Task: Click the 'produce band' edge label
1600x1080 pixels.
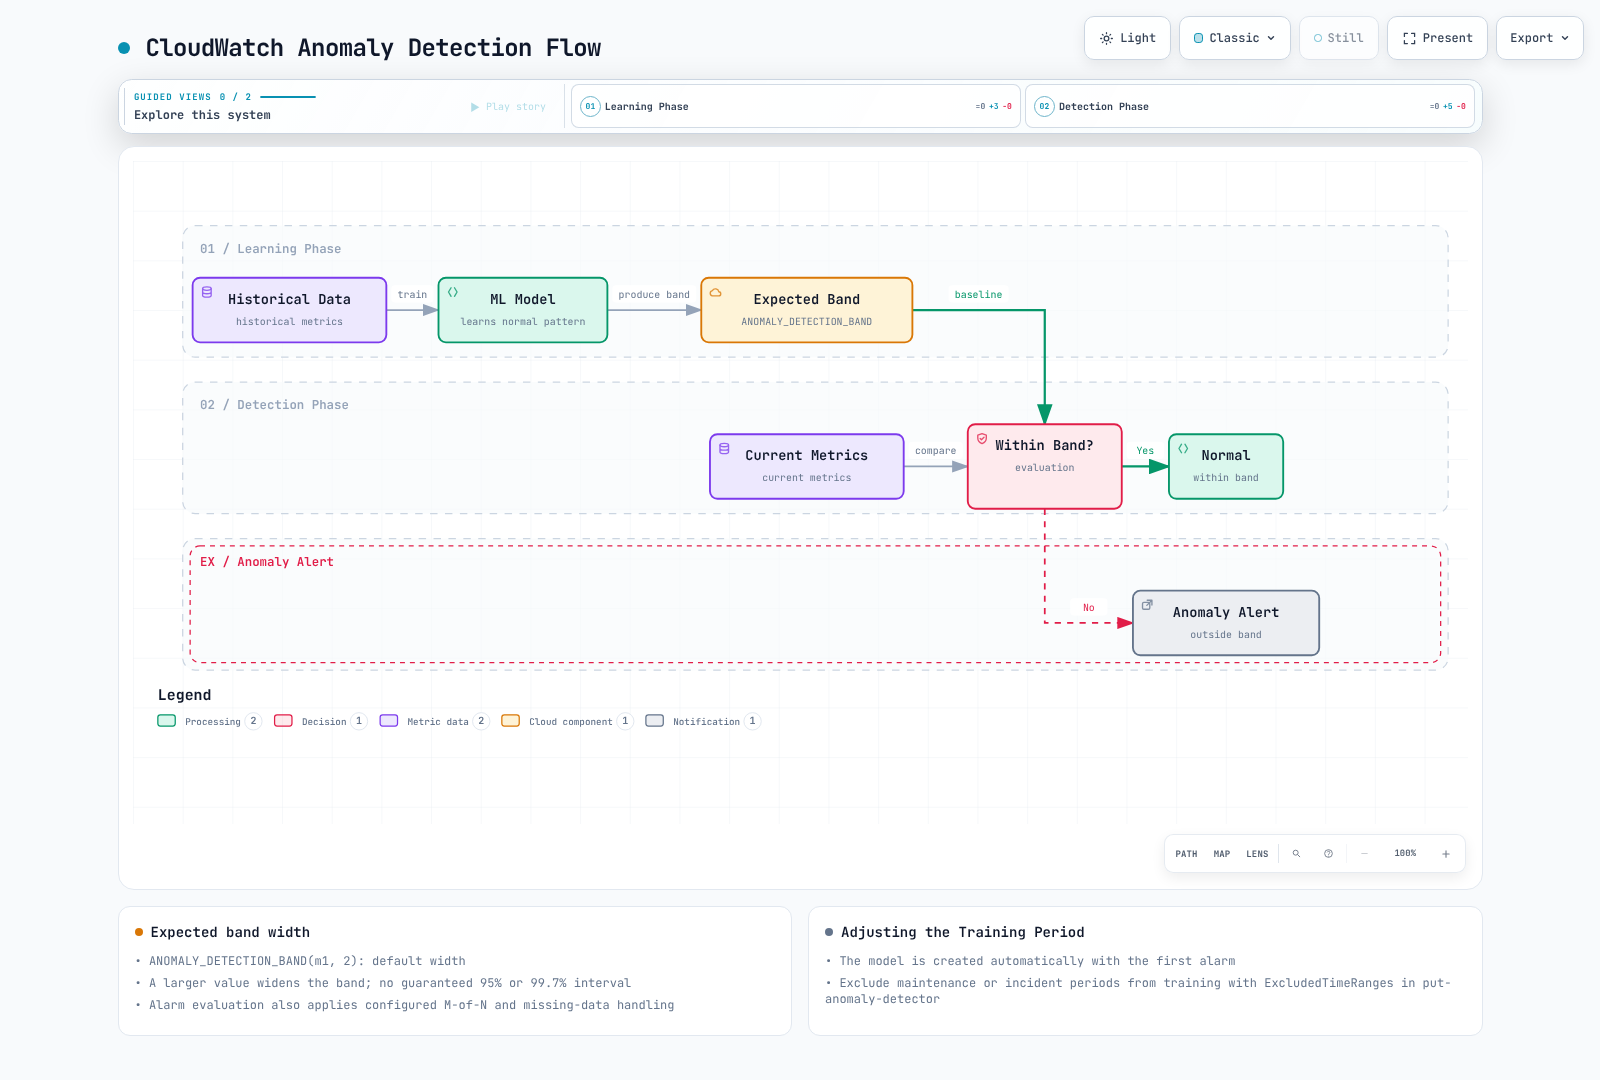Action: point(654,295)
